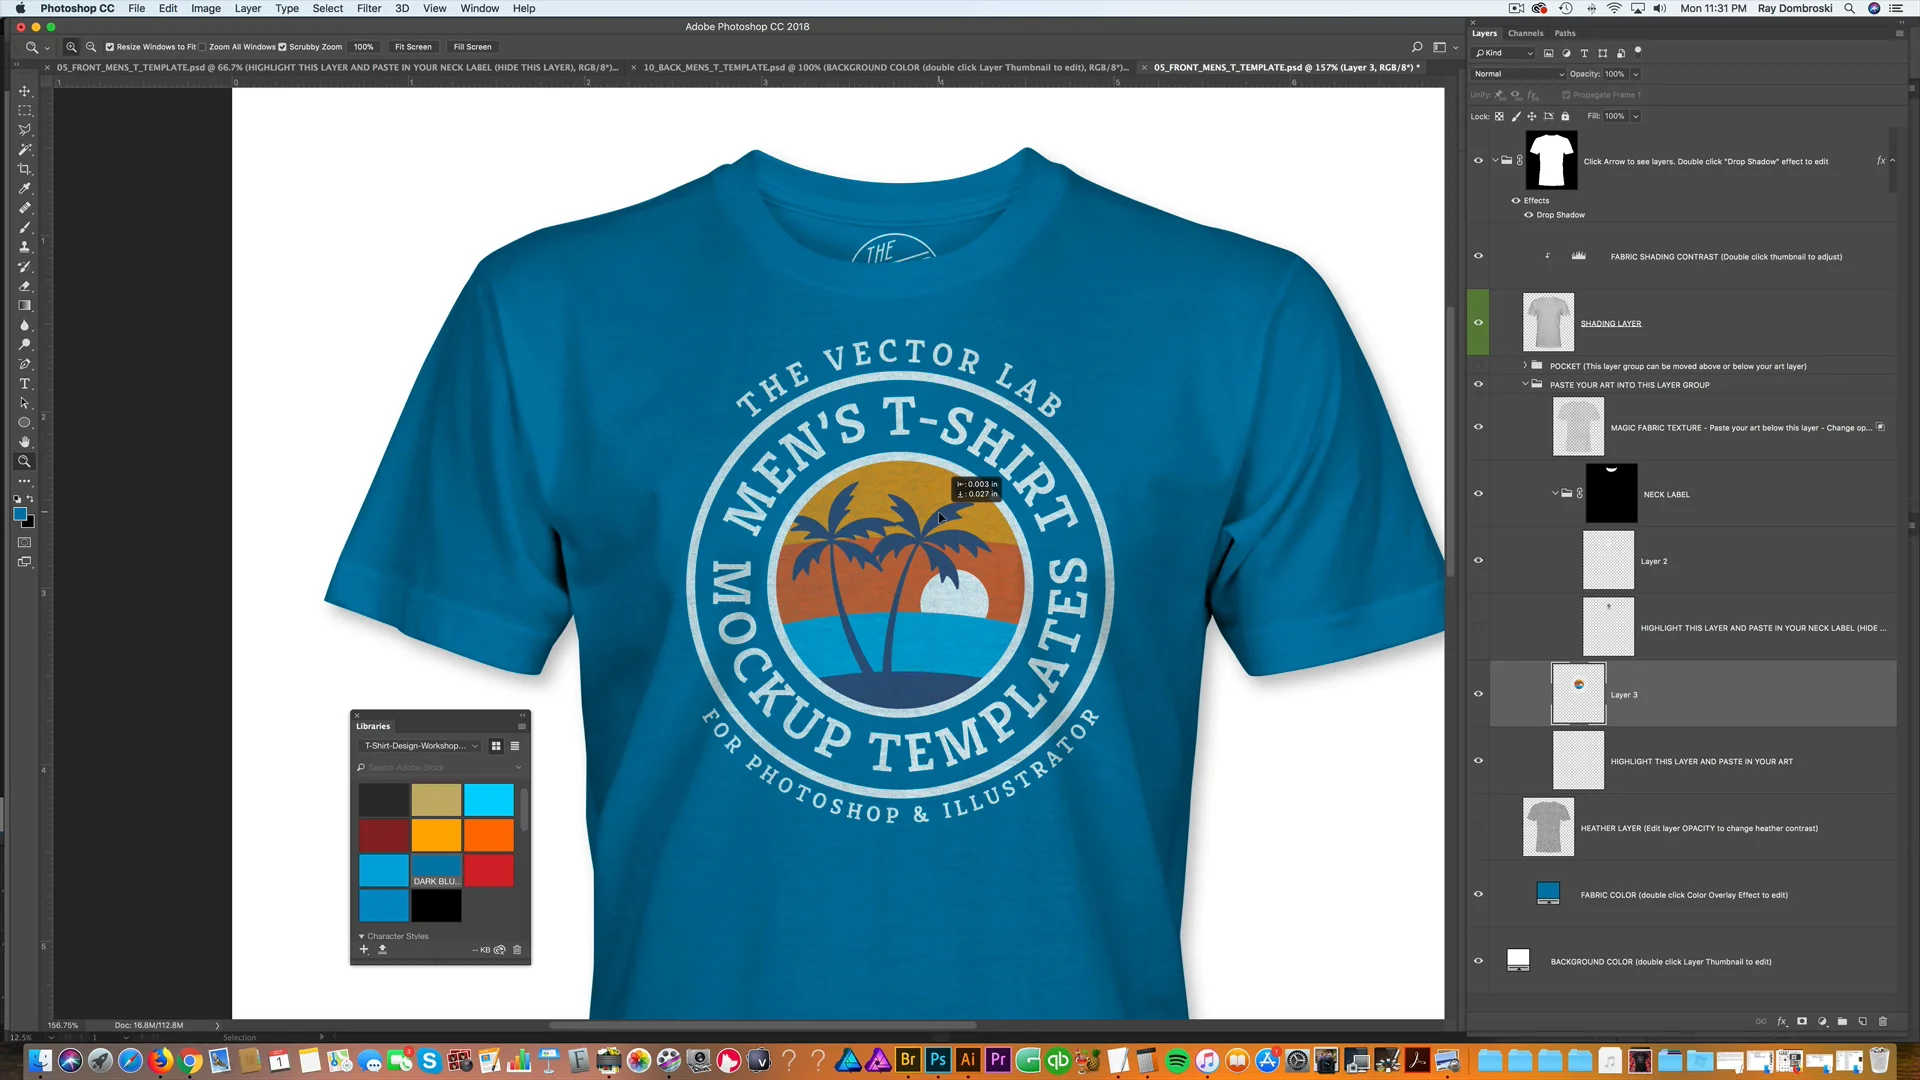Pick the cyan swatch in Libraries panel

[x=488, y=800]
